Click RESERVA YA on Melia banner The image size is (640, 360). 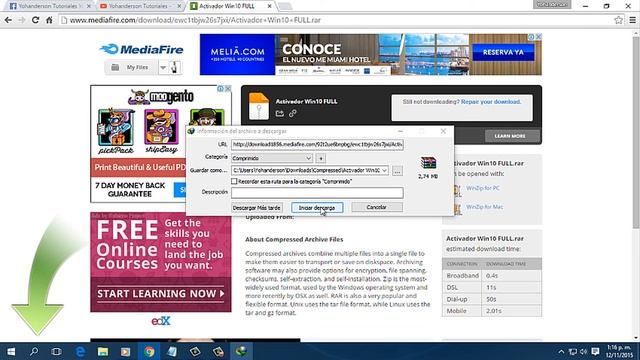pyautogui.click(x=503, y=52)
